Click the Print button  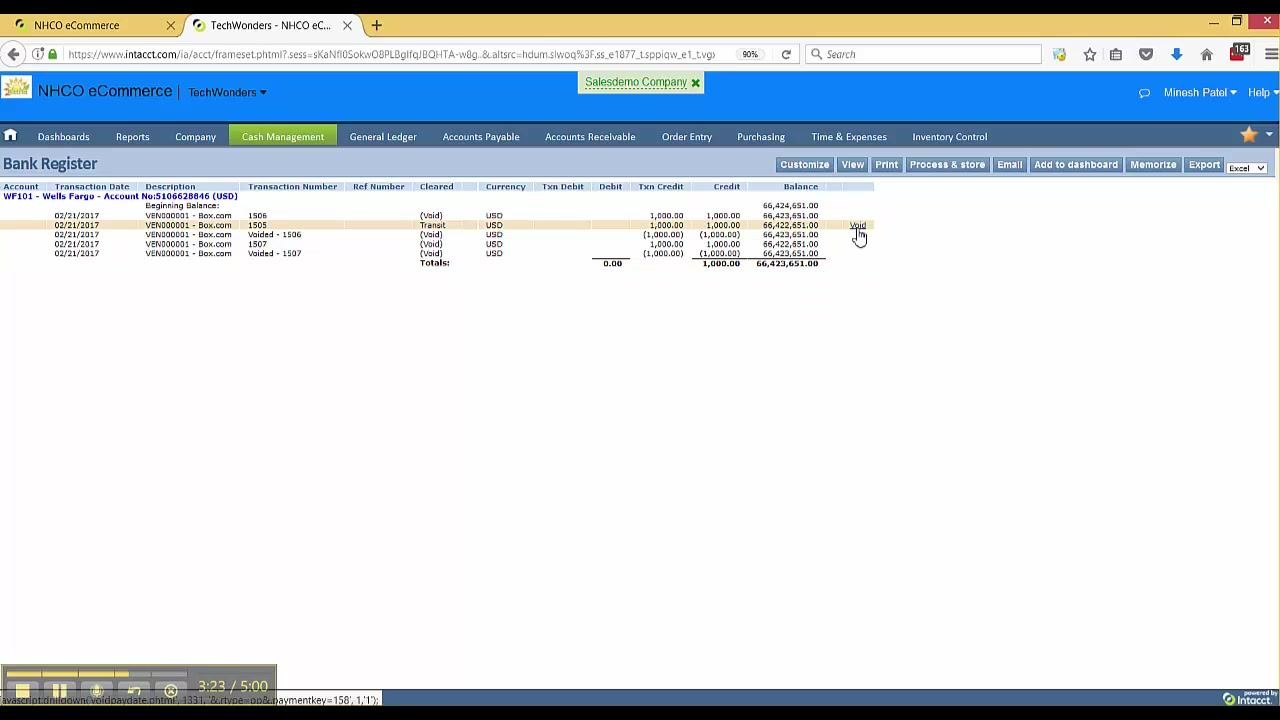(887, 165)
